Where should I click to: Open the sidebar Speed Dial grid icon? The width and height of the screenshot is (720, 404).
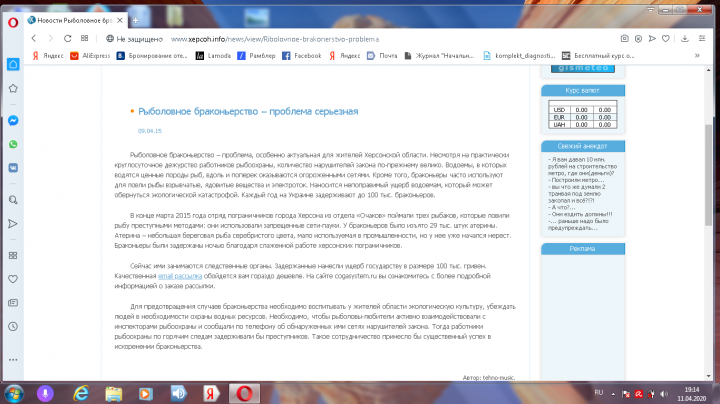(x=13, y=255)
